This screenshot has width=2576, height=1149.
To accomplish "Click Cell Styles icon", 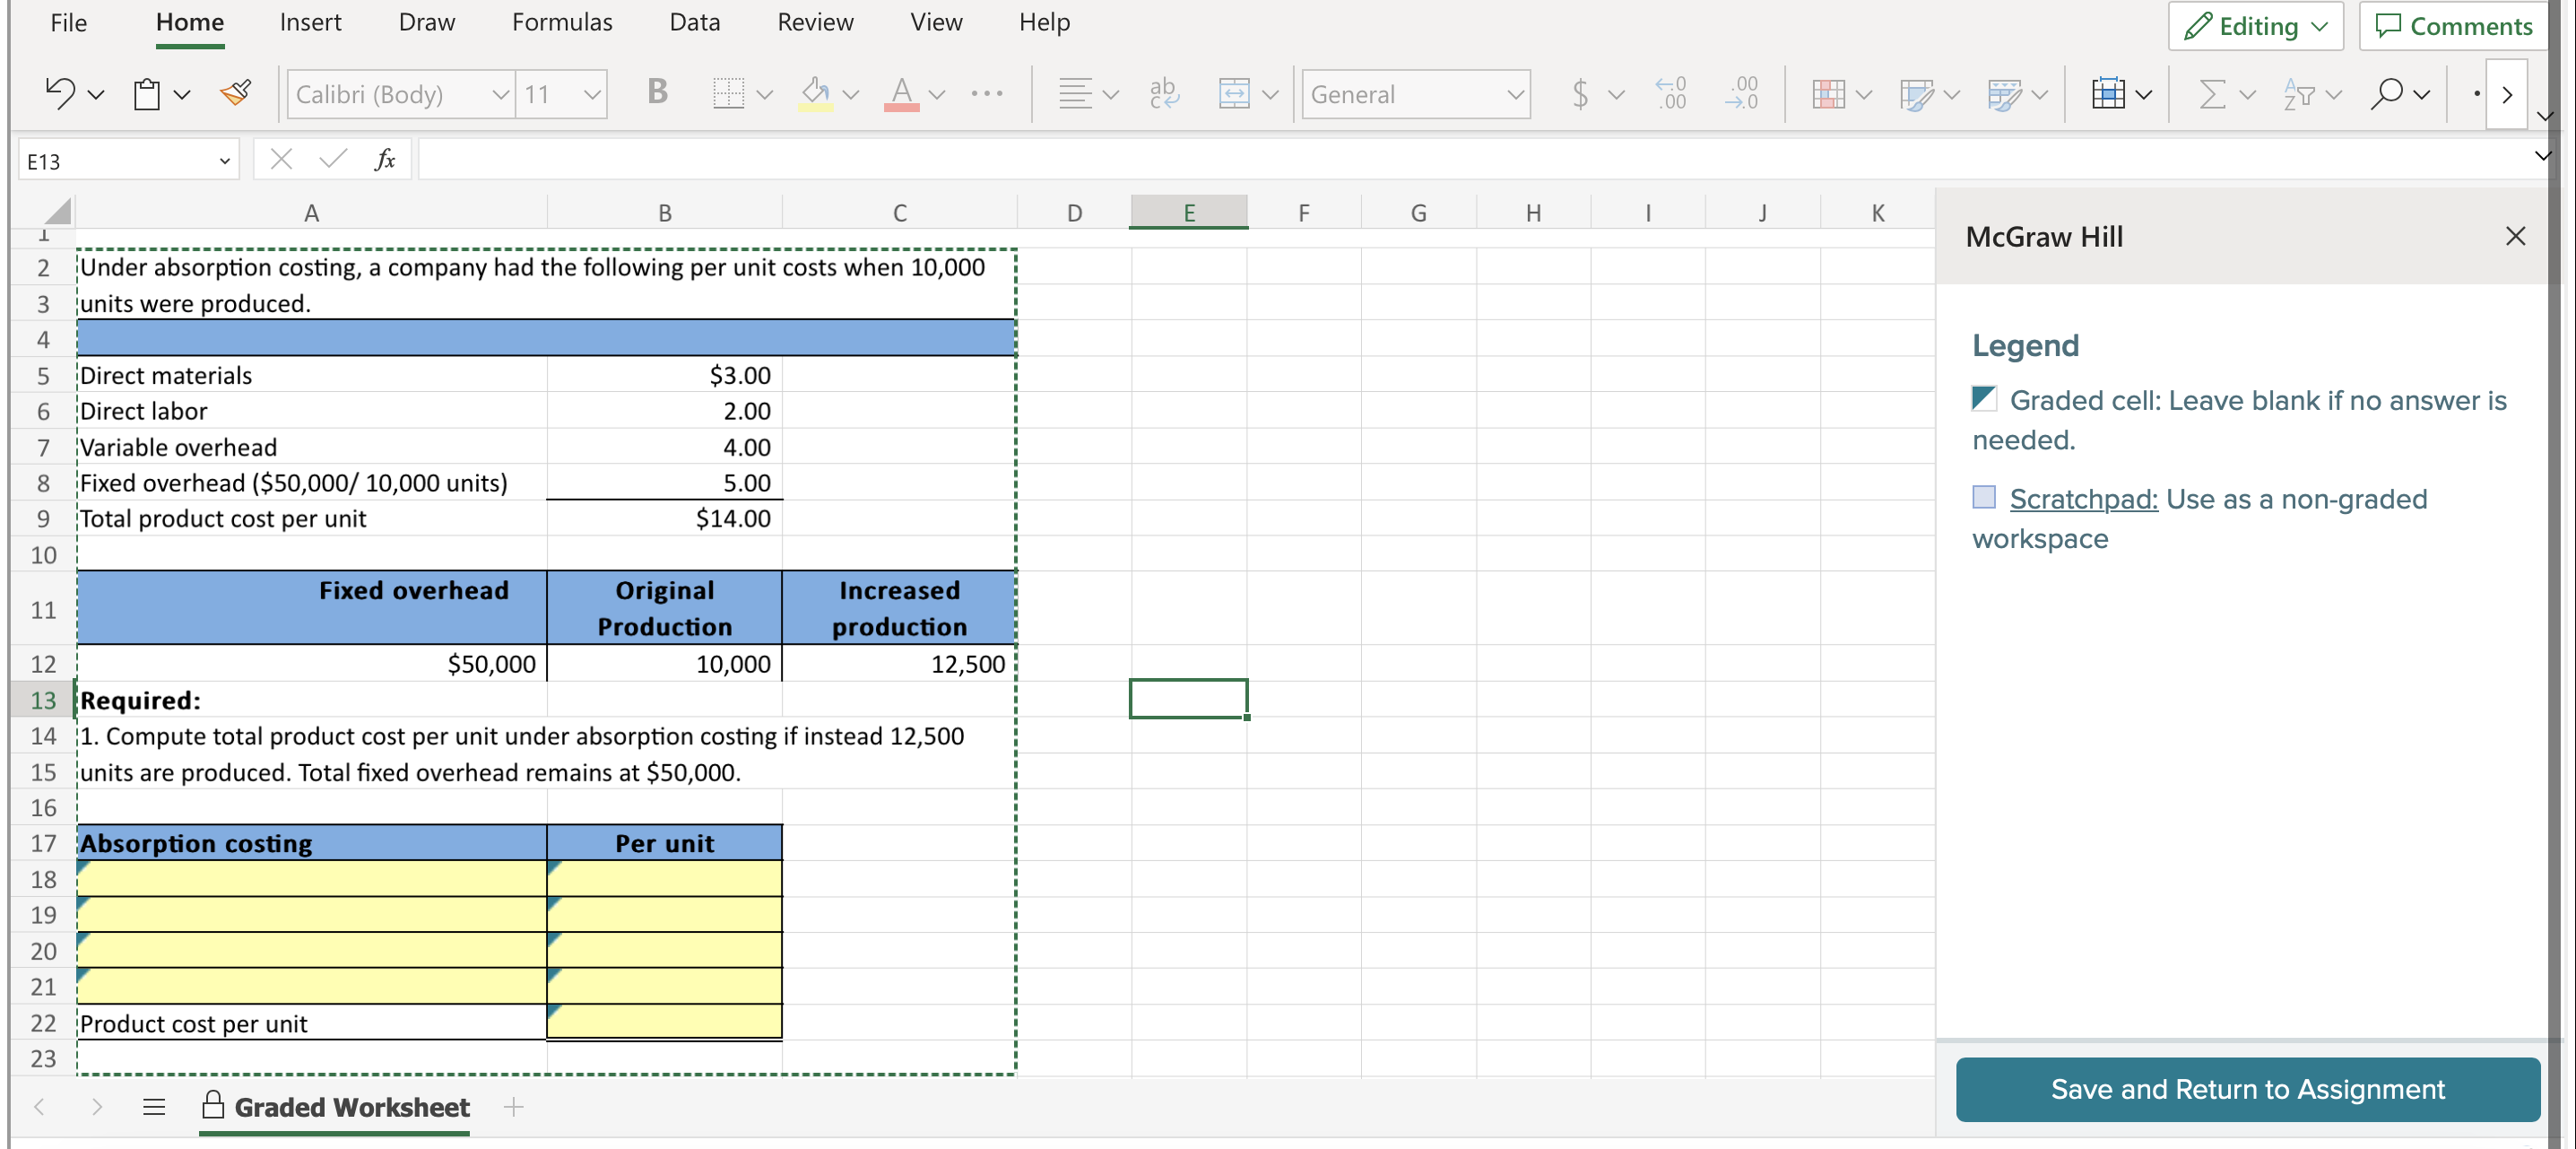I will pos(2004,94).
